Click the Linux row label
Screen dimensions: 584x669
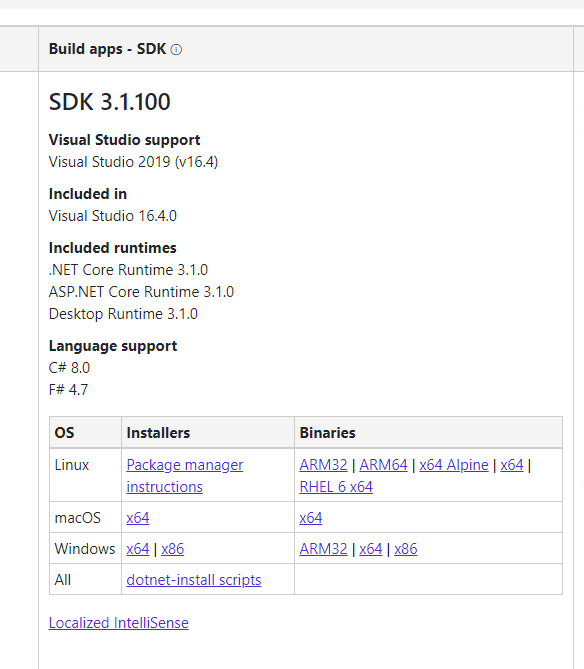[72, 465]
